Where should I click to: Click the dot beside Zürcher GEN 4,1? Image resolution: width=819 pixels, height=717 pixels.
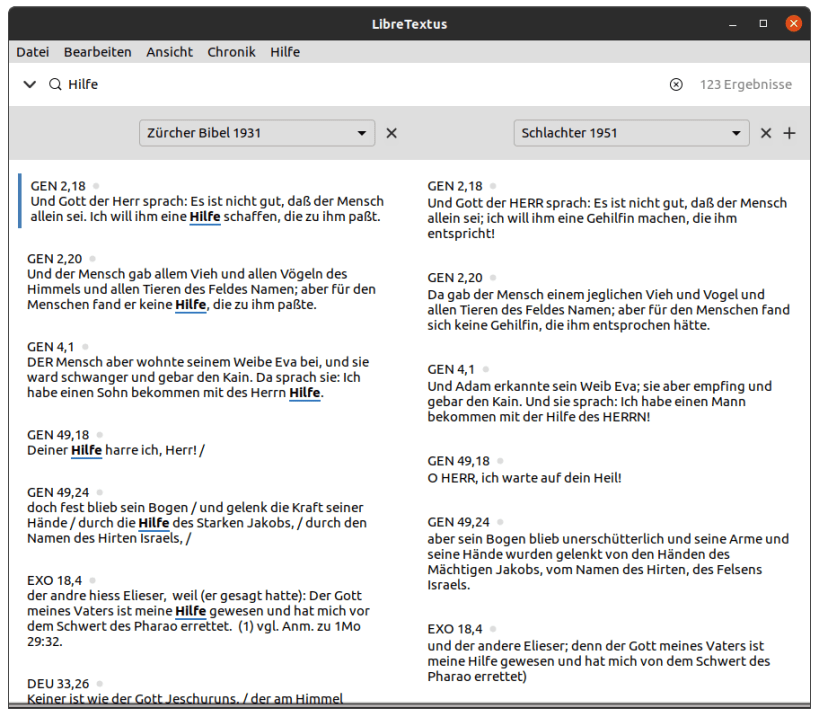pos(85,347)
